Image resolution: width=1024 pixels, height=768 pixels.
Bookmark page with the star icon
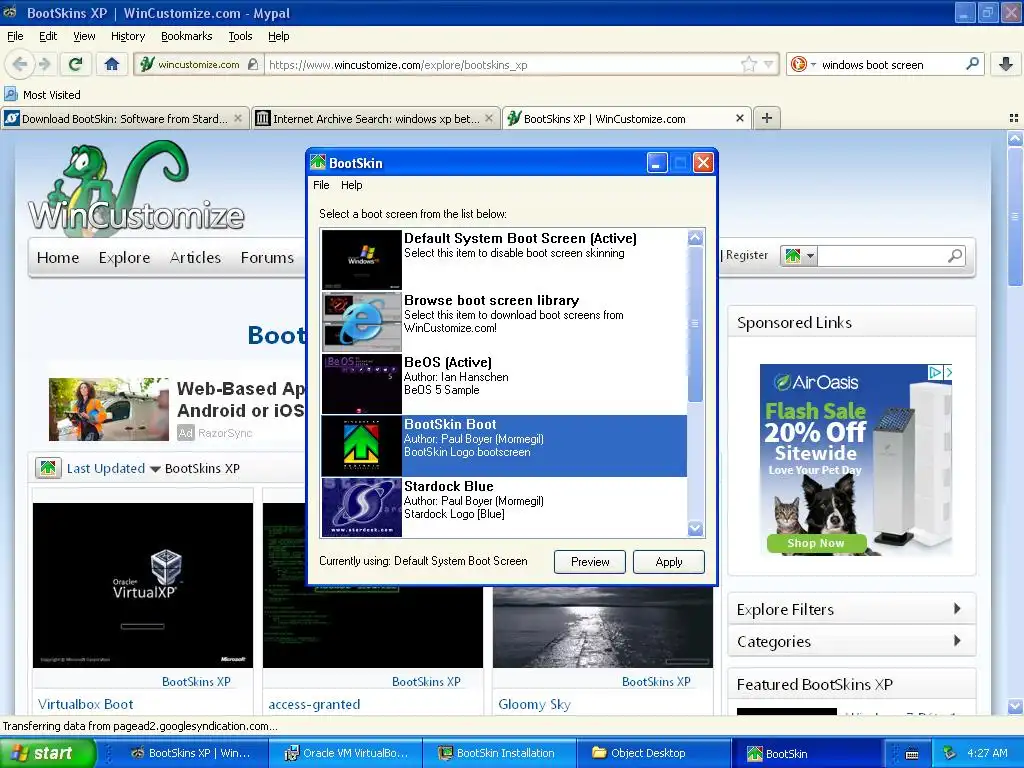(x=748, y=64)
